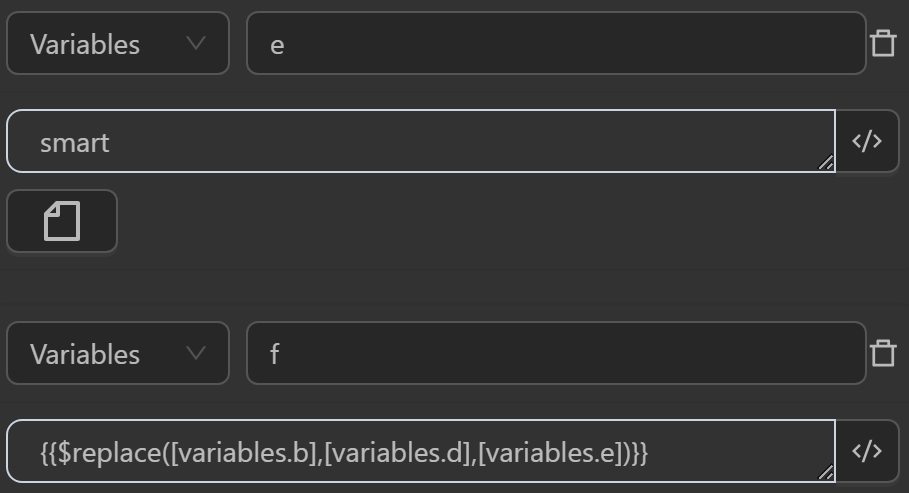Open the code editor for the smart value
The image size is (909, 493).
click(x=867, y=142)
